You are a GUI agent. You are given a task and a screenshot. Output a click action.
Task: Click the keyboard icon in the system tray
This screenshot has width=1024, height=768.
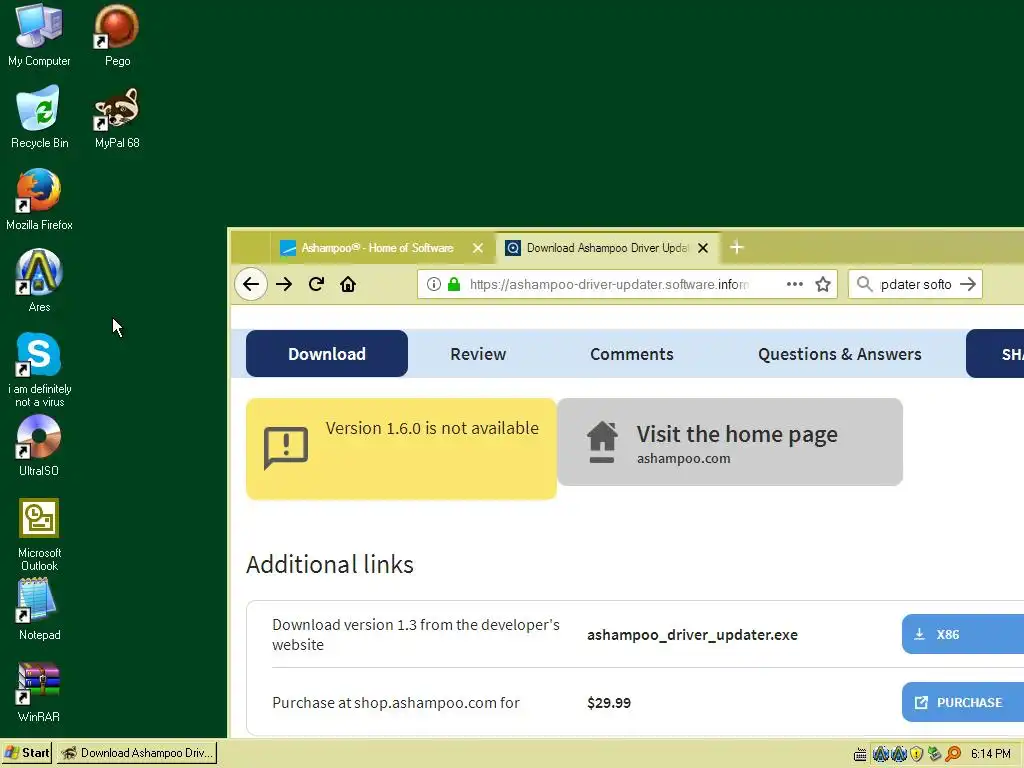click(860, 754)
